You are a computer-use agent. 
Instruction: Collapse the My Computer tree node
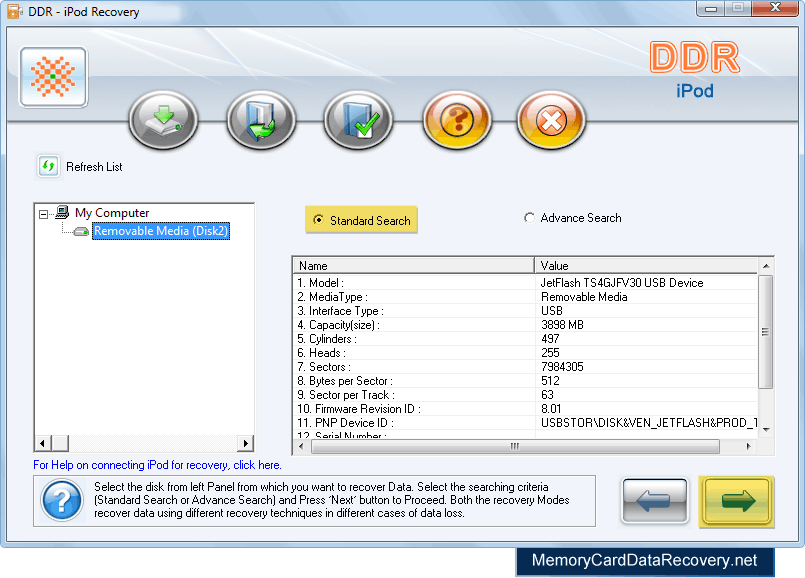click(x=44, y=214)
